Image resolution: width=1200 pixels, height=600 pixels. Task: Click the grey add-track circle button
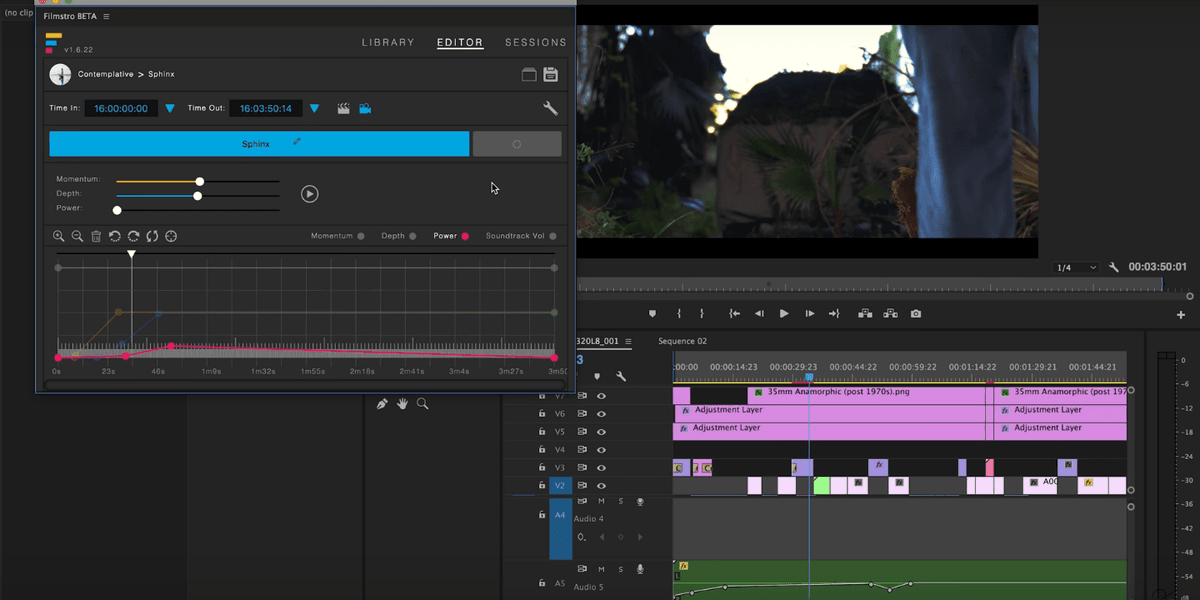pyautogui.click(x=517, y=144)
